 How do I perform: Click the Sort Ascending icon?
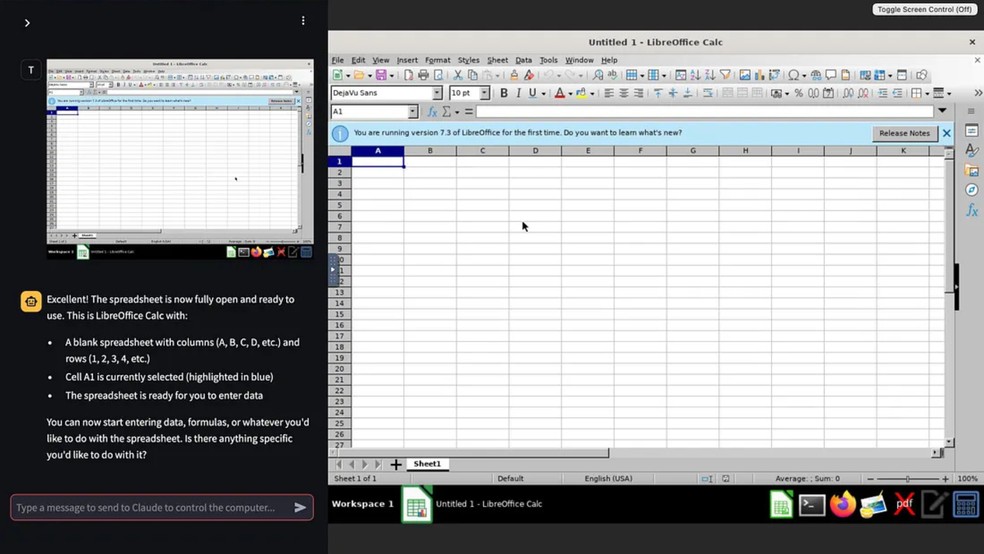coord(695,75)
